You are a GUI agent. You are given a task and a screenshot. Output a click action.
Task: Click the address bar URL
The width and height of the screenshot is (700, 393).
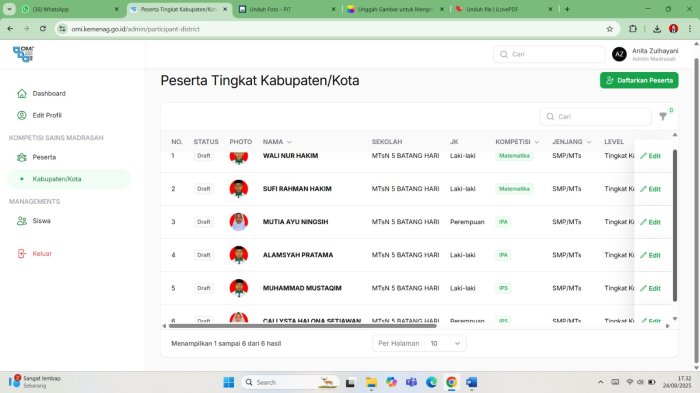click(136, 29)
